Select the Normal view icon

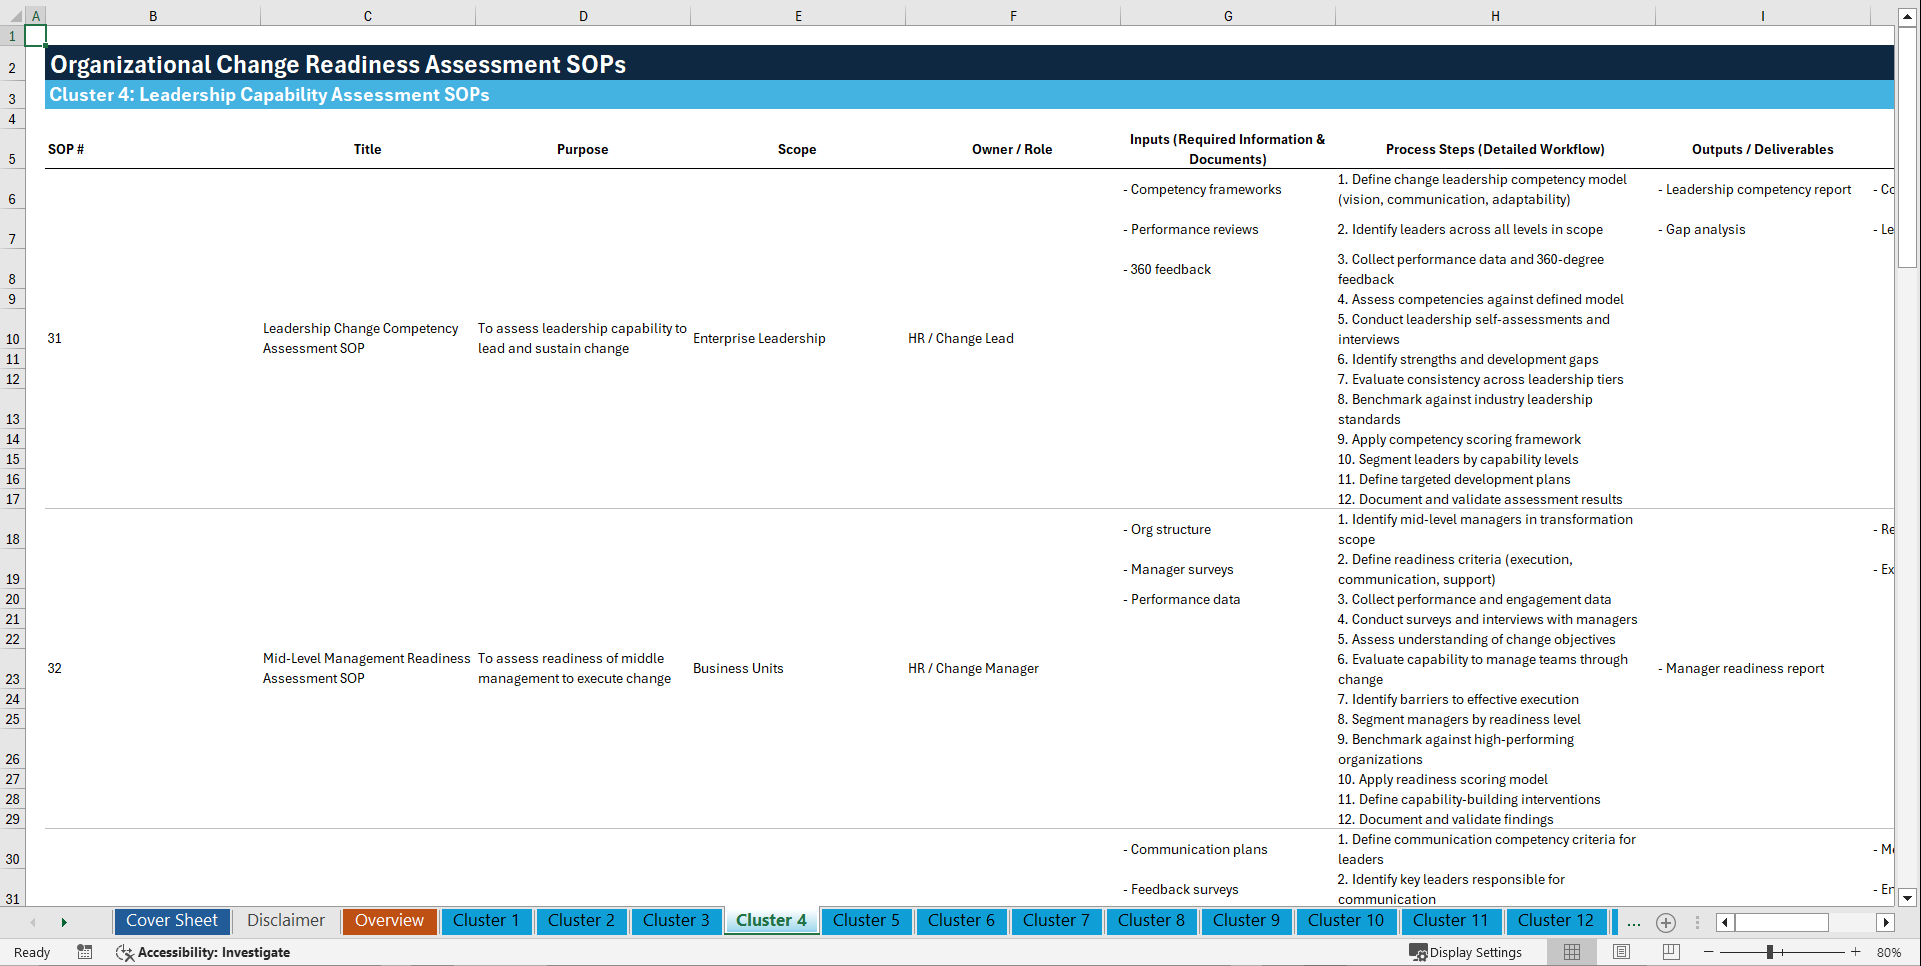[x=1571, y=952]
